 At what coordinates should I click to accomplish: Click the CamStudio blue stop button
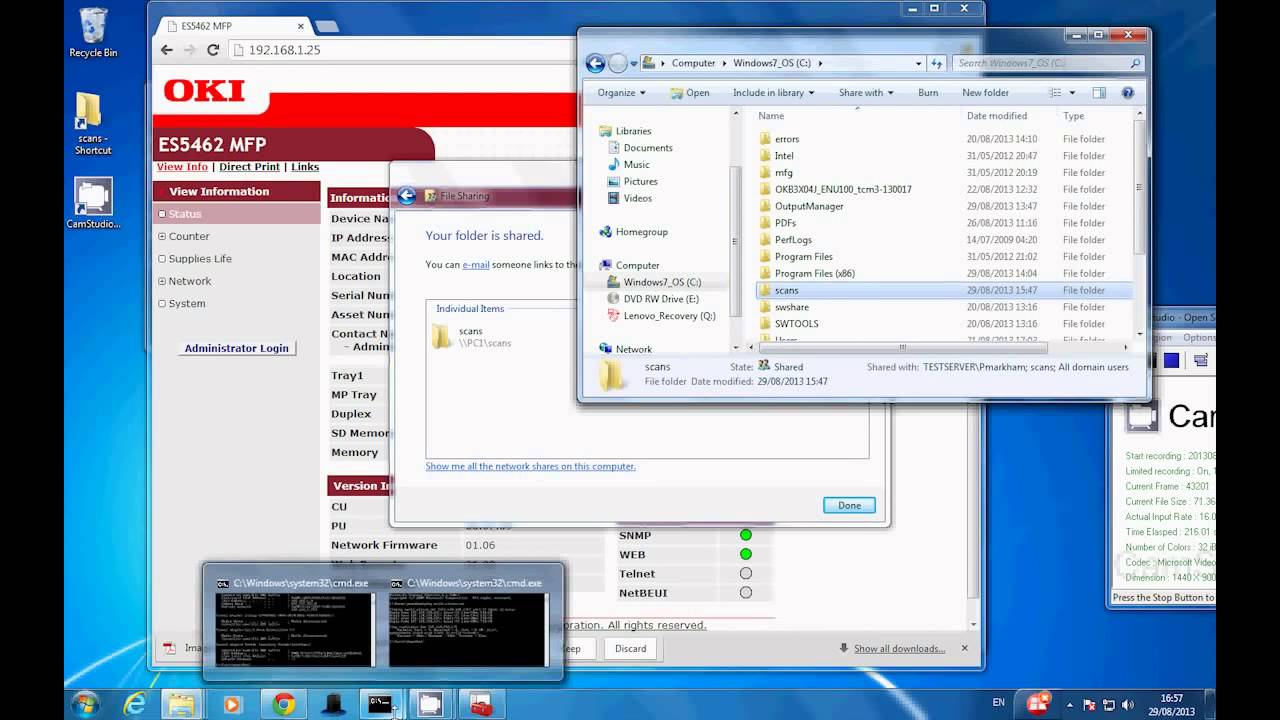click(1171, 360)
